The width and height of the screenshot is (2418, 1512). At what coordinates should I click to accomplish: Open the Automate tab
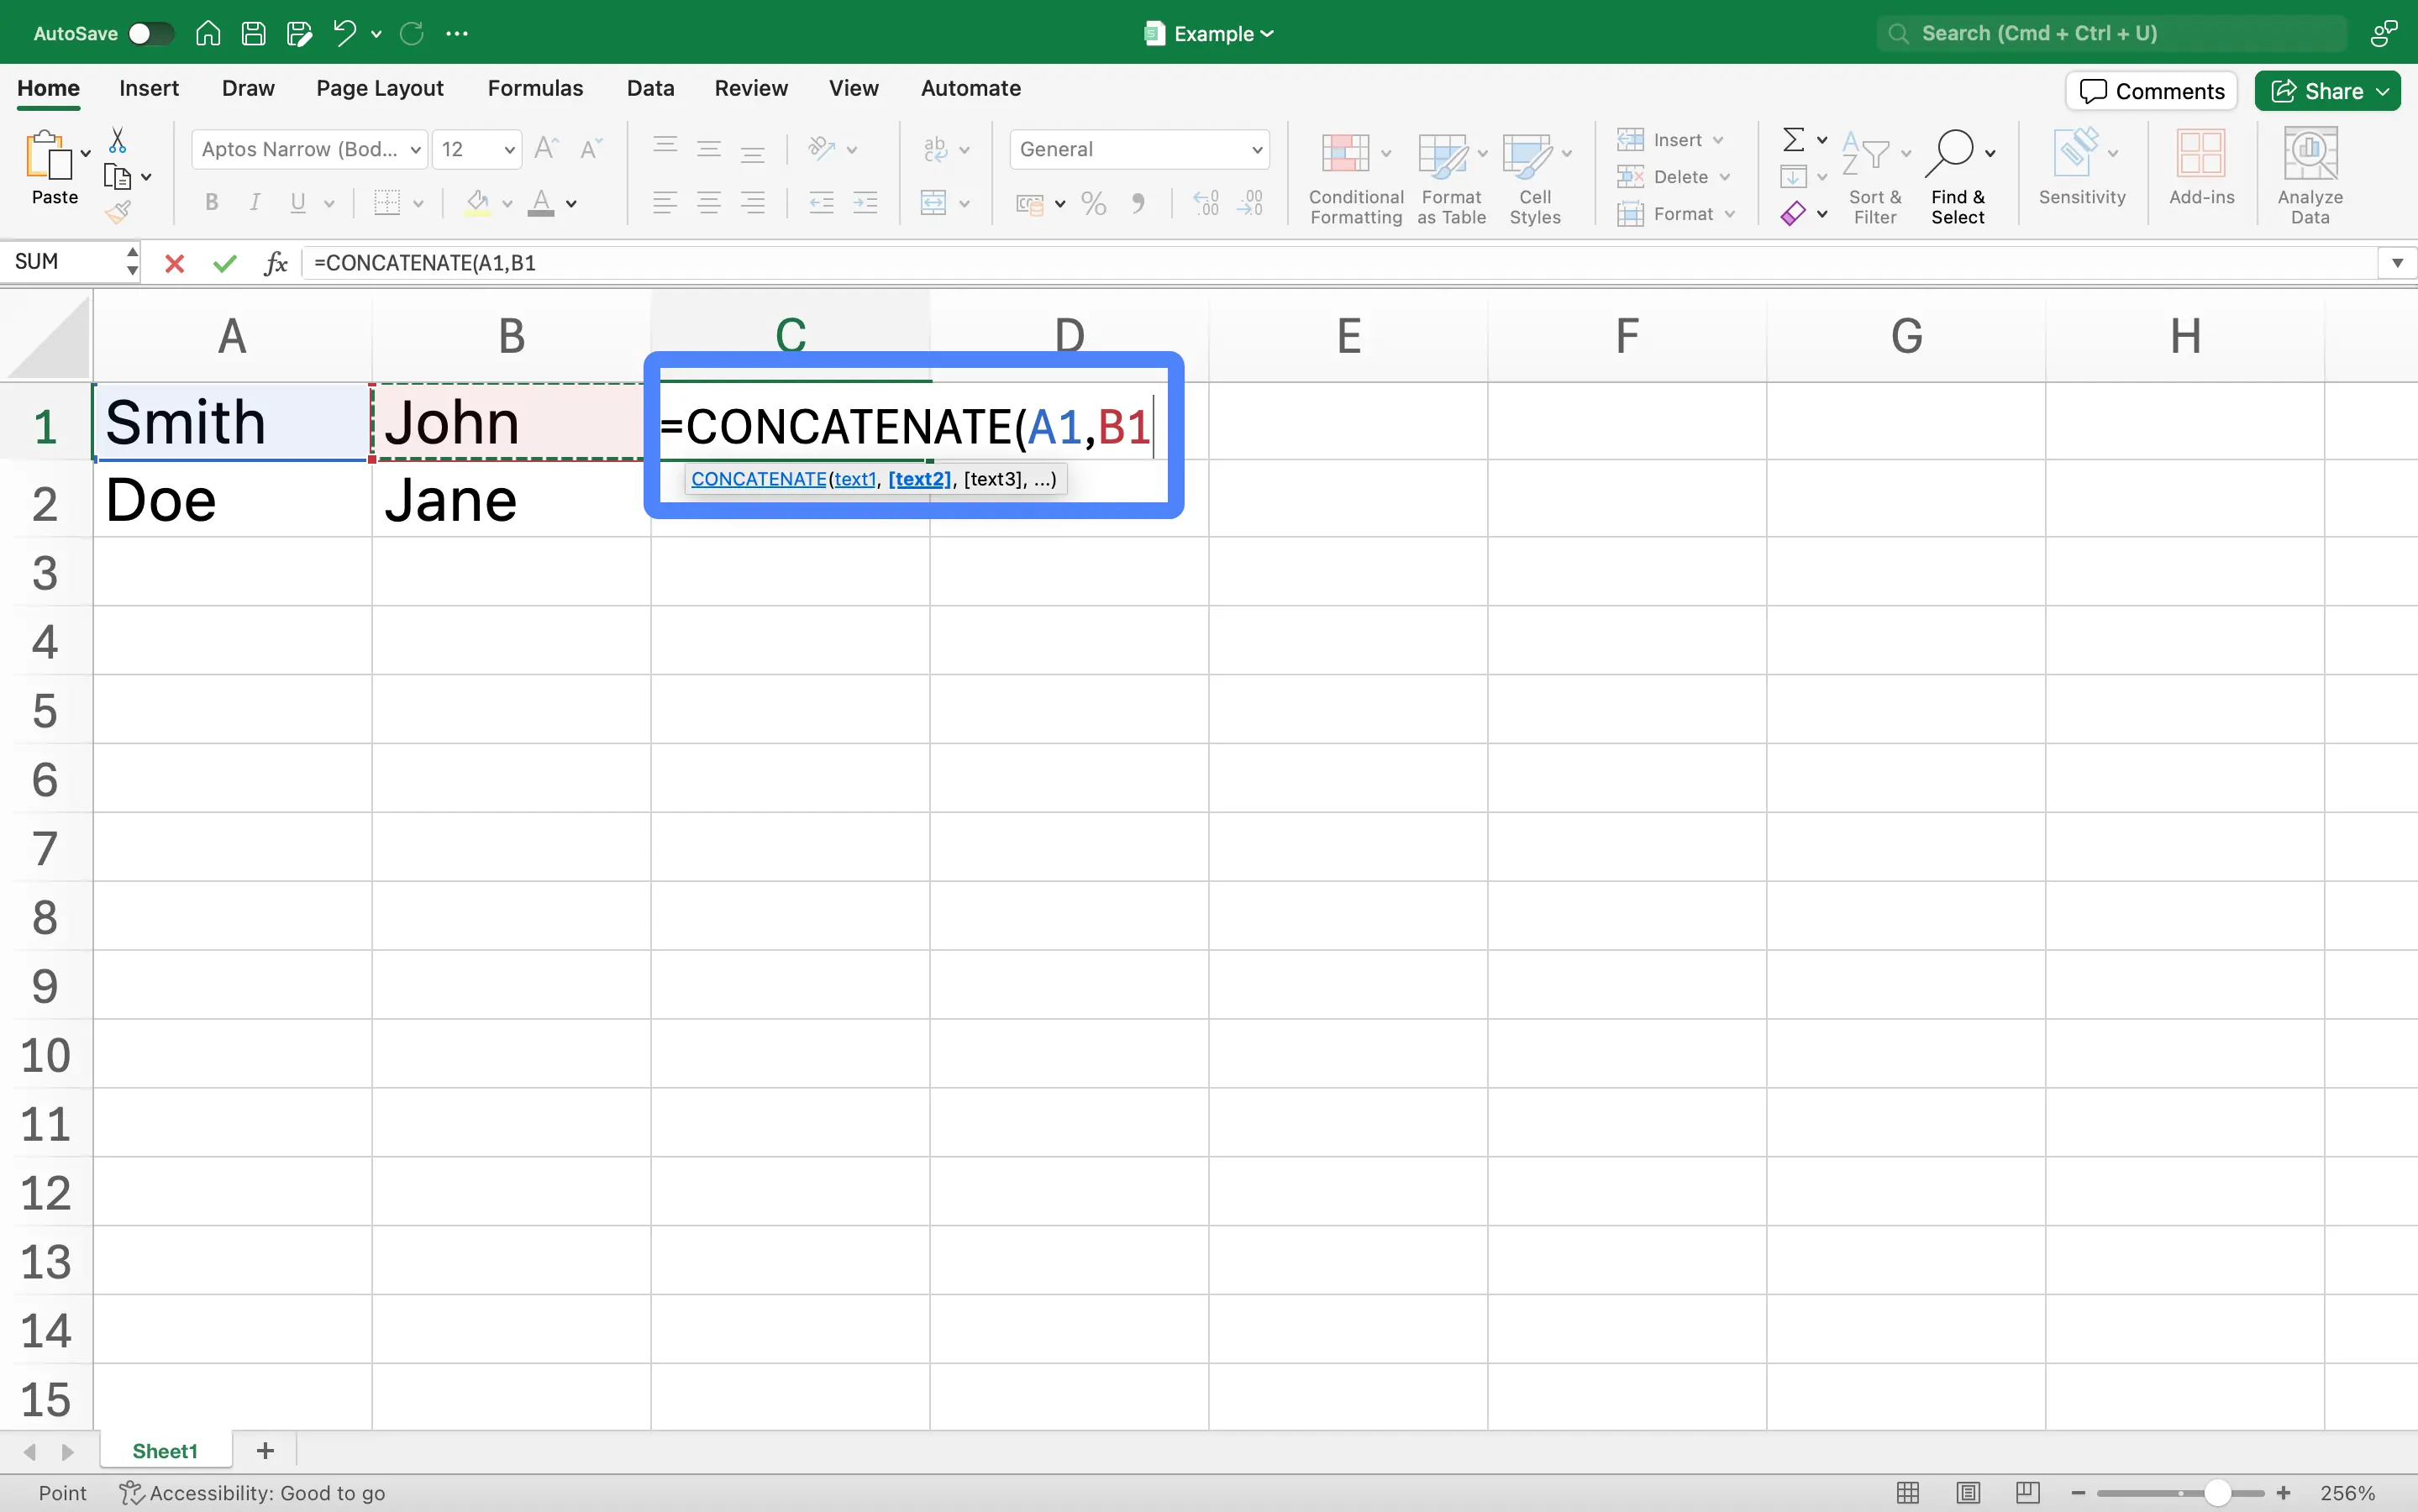[970, 88]
